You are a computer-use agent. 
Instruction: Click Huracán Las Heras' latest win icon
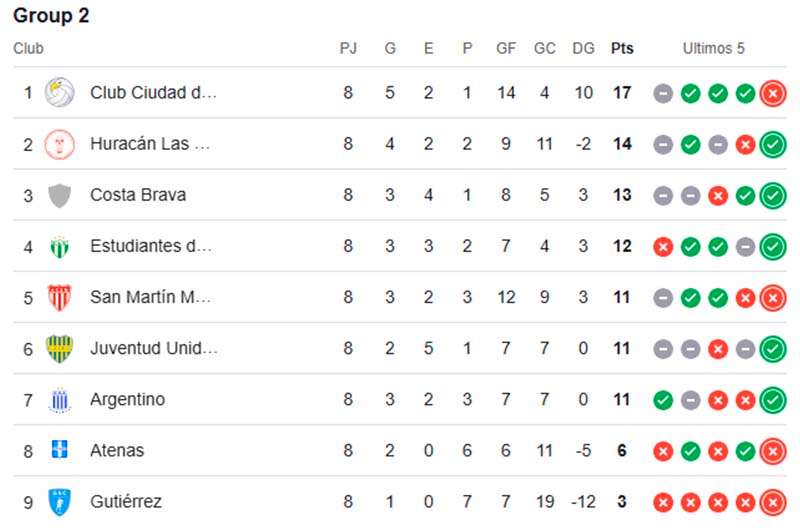tap(772, 144)
